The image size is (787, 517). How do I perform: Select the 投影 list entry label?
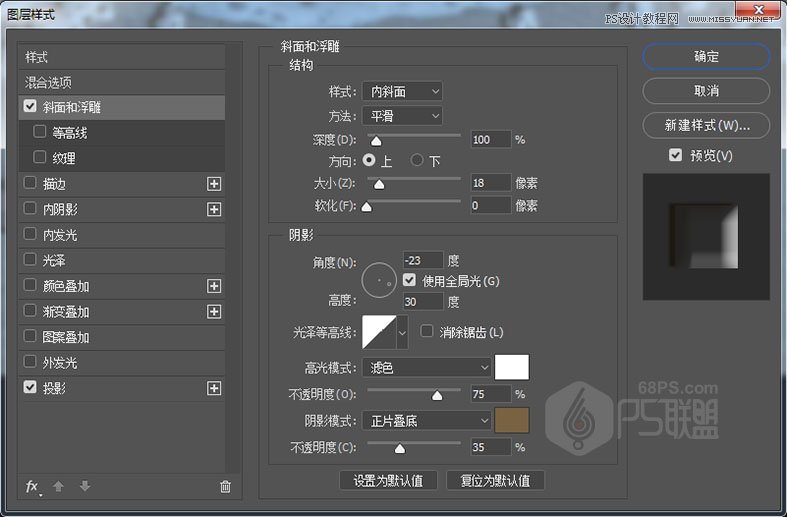[x=54, y=388]
